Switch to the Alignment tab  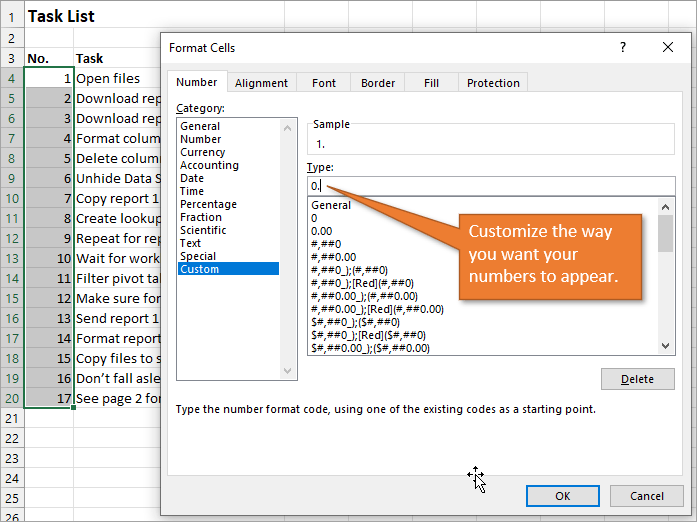(x=261, y=83)
